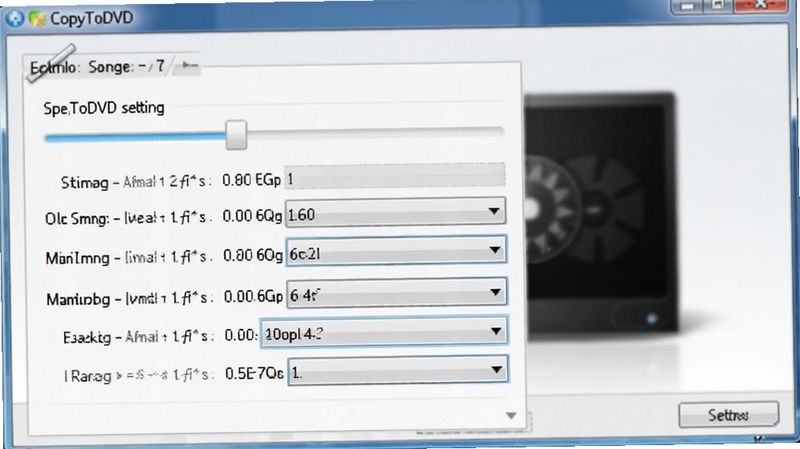Click the 'SpeToDVD setting' heading text
The width and height of the screenshot is (800, 449).
(x=104, y=108)
